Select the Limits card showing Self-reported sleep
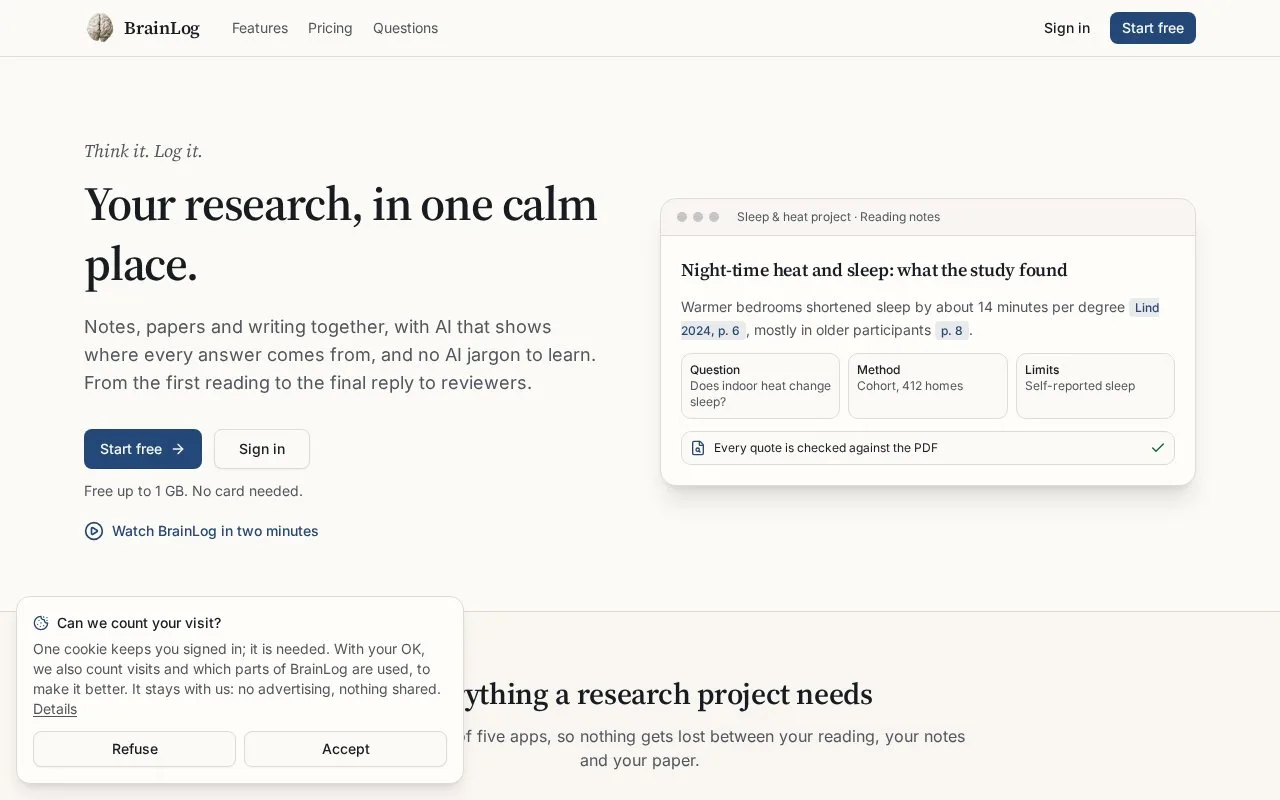 click(1095, 386)
